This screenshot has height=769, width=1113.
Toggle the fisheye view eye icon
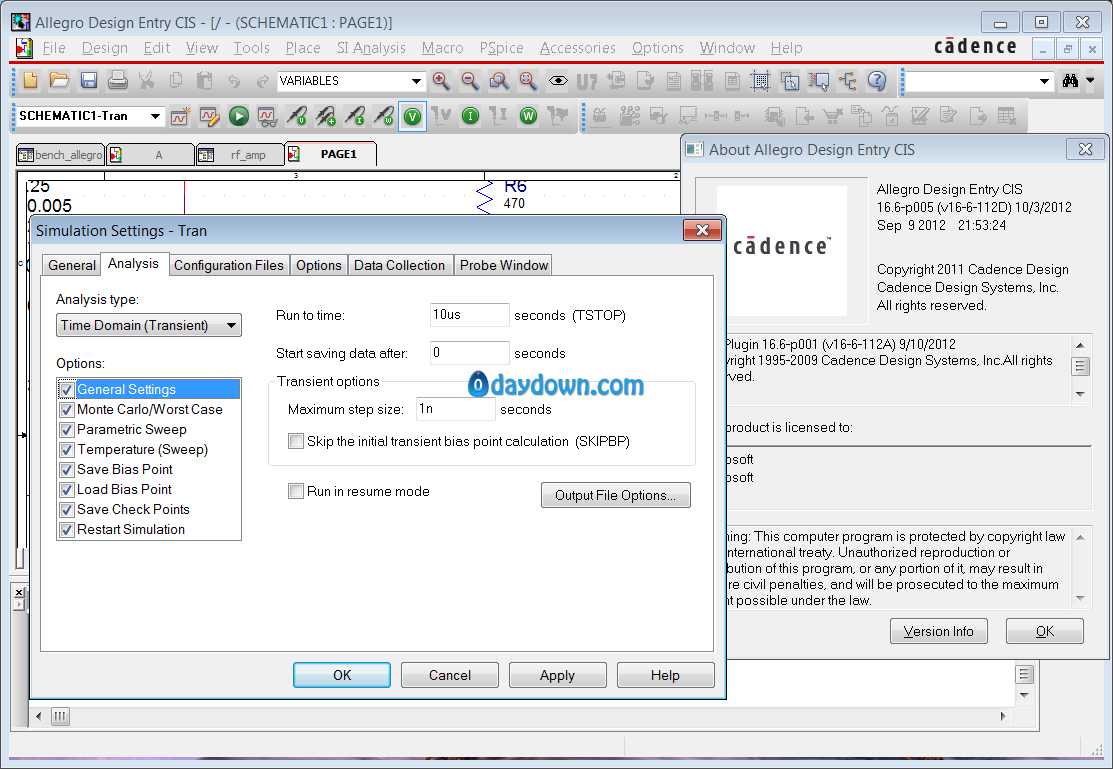point(558,81)
